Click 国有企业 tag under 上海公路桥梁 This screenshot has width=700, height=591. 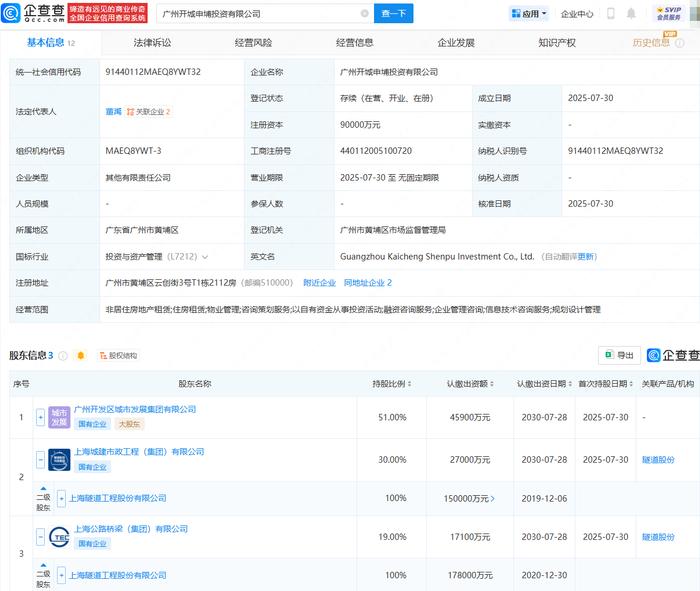click(92, 544)
